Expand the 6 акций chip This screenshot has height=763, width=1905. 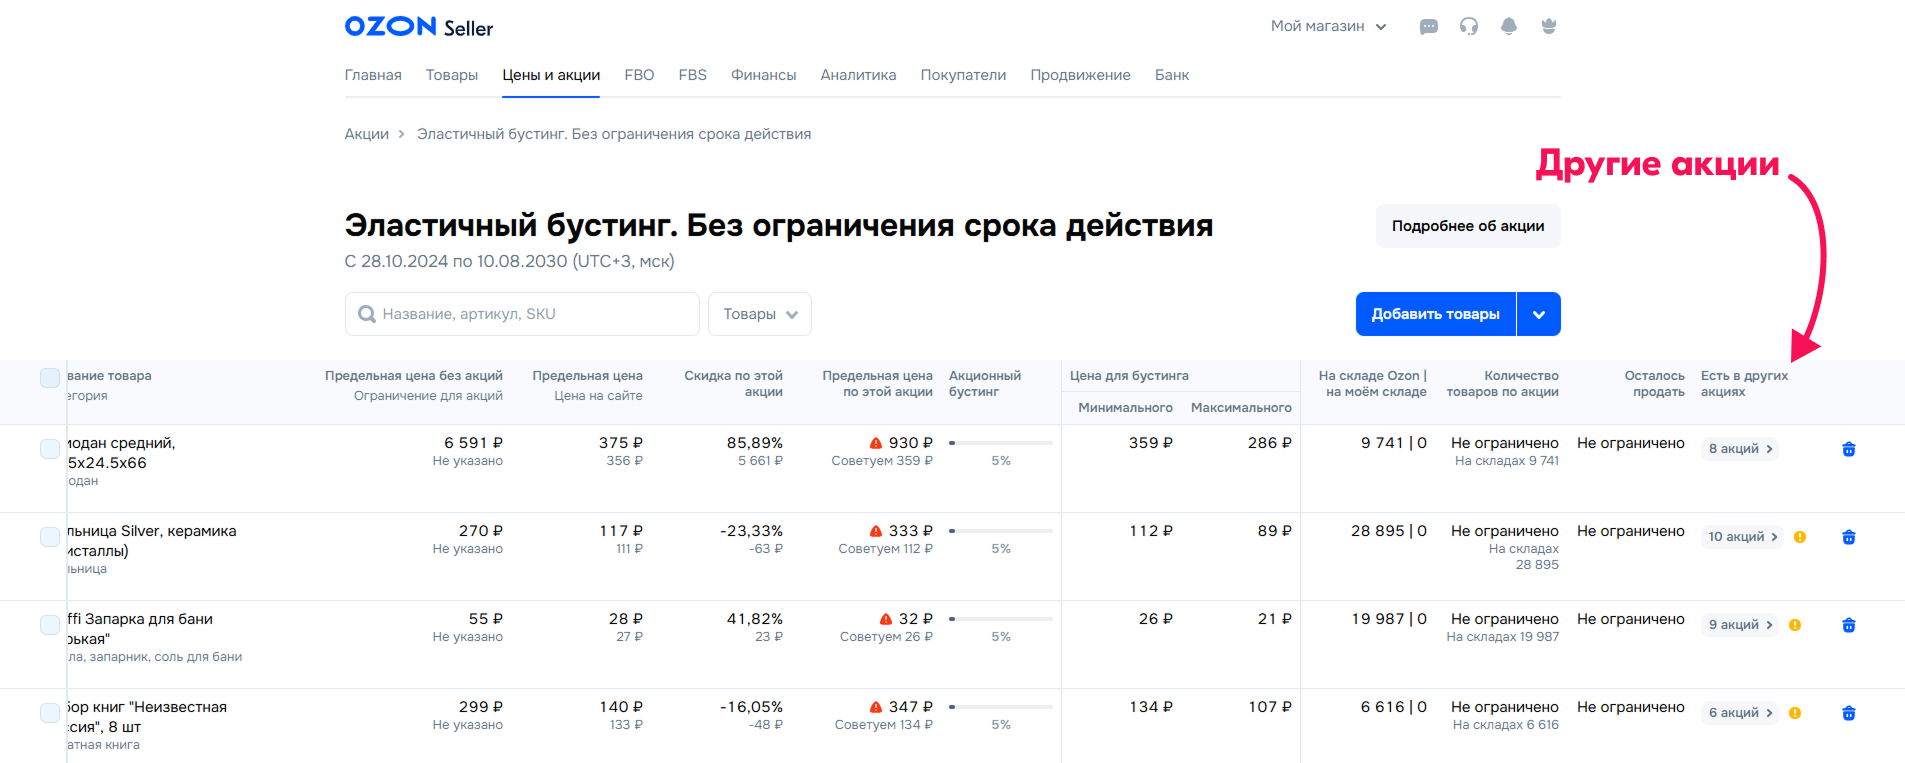pos(1740,713)
